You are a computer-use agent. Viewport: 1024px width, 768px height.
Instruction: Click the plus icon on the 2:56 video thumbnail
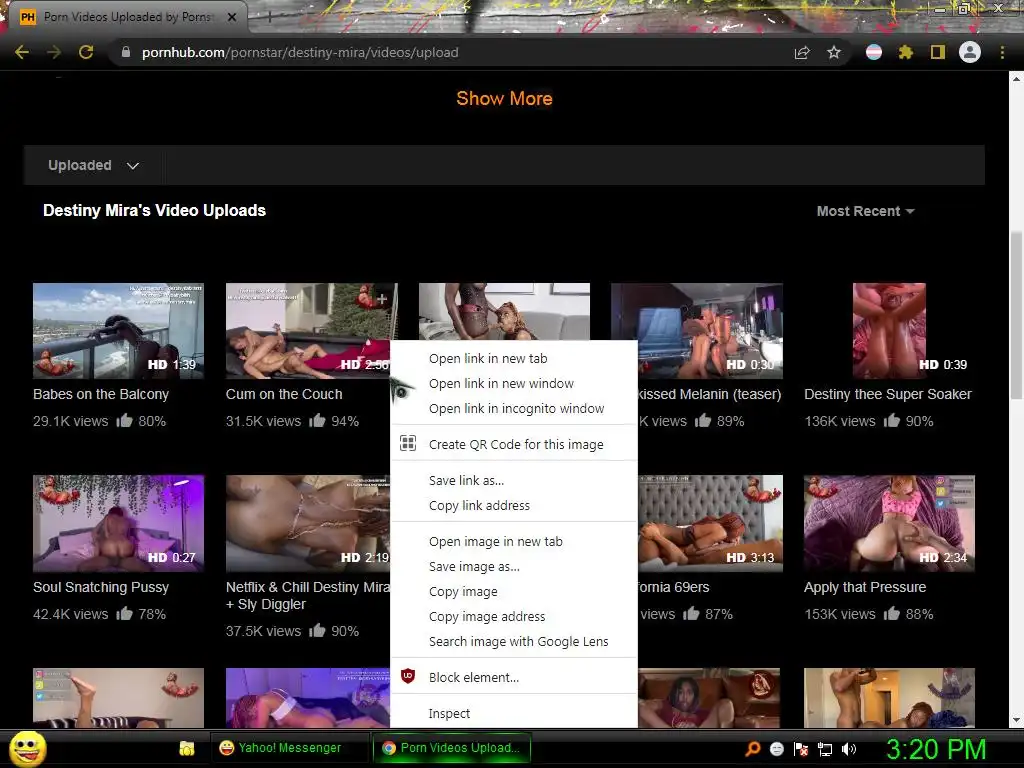pos(382,299)
